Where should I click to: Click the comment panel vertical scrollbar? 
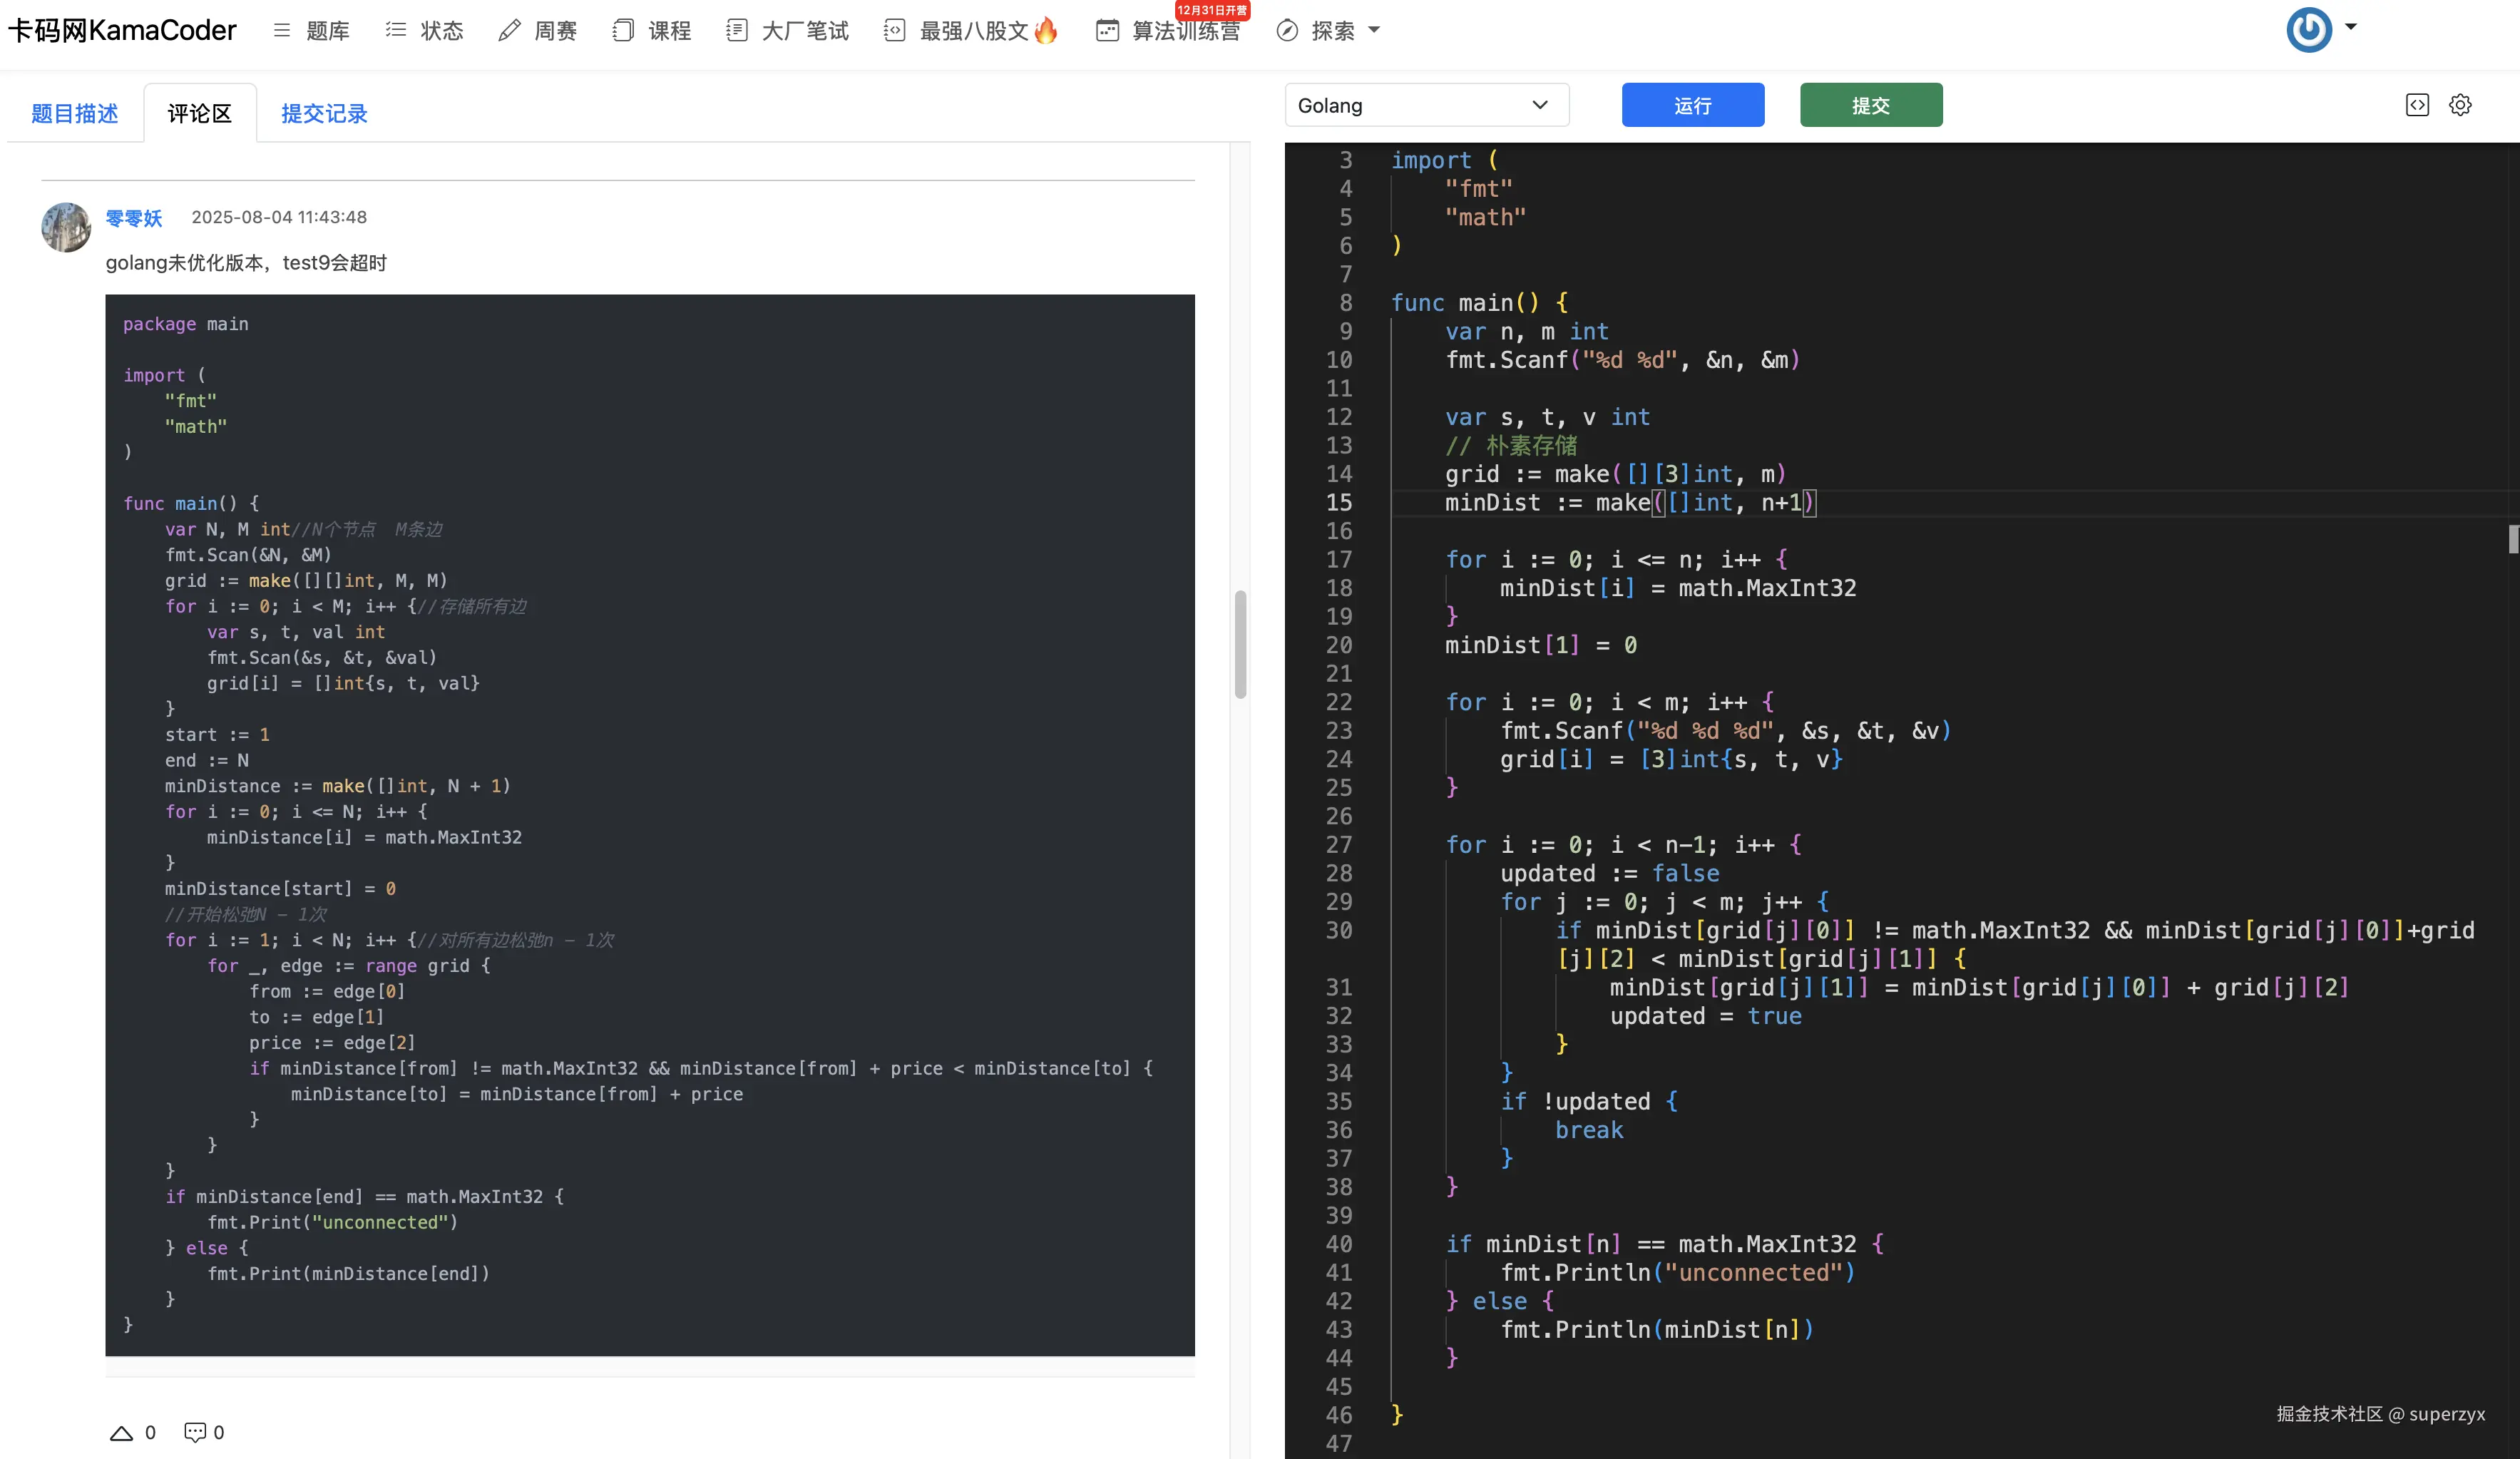pyautogui.click(x=1240, y=645)
